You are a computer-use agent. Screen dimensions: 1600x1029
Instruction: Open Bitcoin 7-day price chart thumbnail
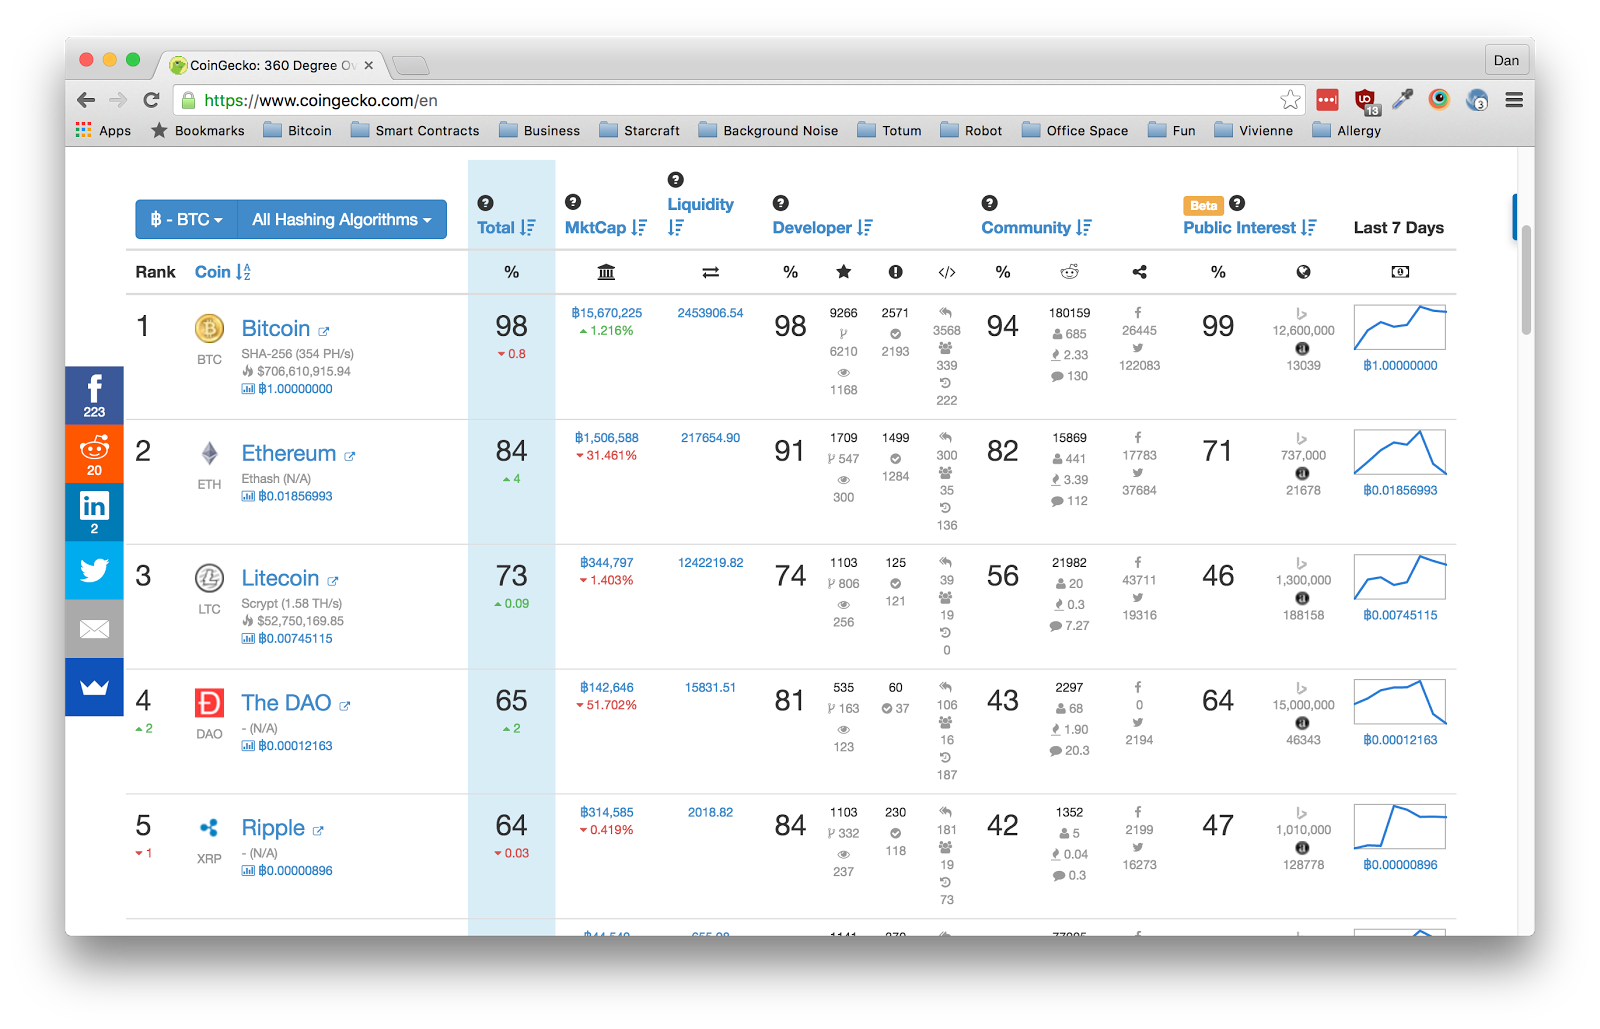point(1400,328)
